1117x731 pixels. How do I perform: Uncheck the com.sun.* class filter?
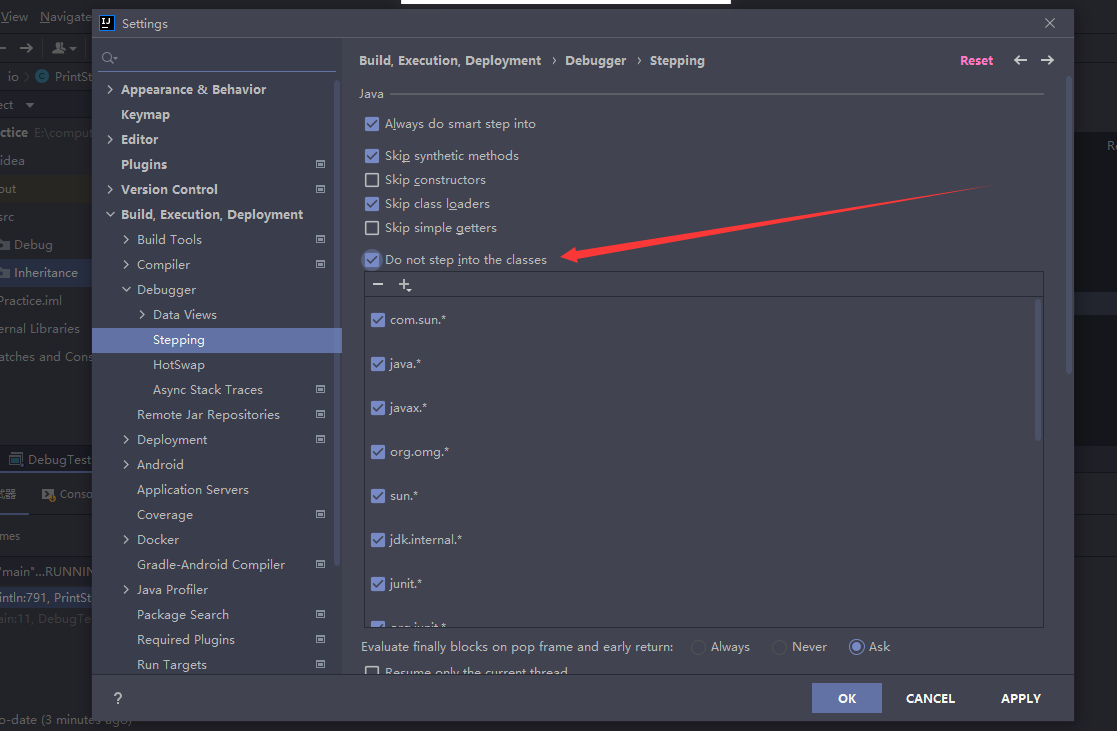coord(378,320)
